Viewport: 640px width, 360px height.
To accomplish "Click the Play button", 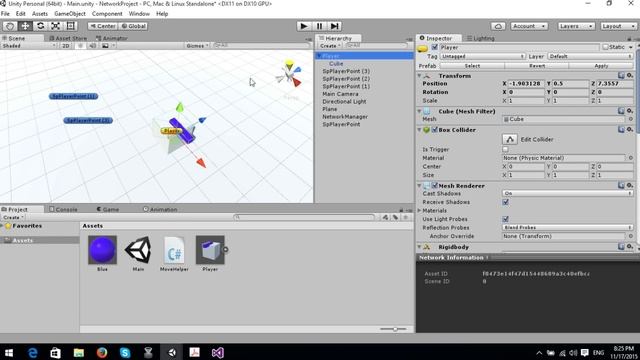I will pos(303,26).
